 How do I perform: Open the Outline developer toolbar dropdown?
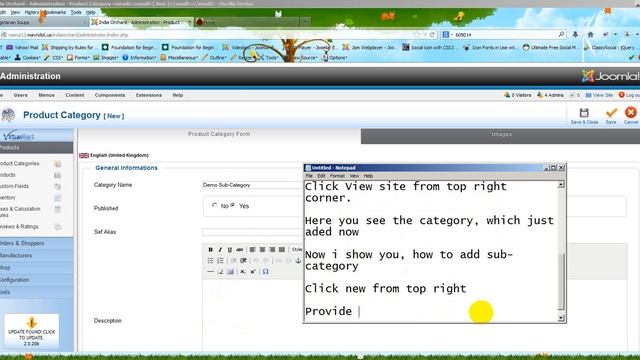tap(214, 58)
